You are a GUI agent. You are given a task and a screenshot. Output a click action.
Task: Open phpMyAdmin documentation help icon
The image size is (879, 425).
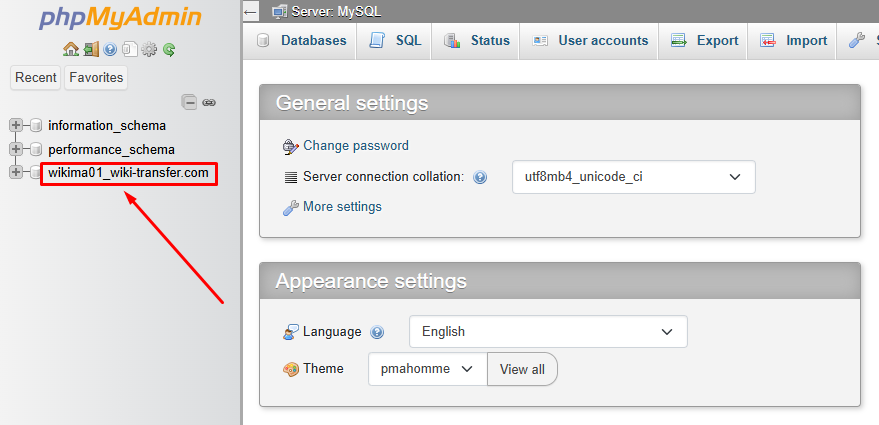point(110,50)
